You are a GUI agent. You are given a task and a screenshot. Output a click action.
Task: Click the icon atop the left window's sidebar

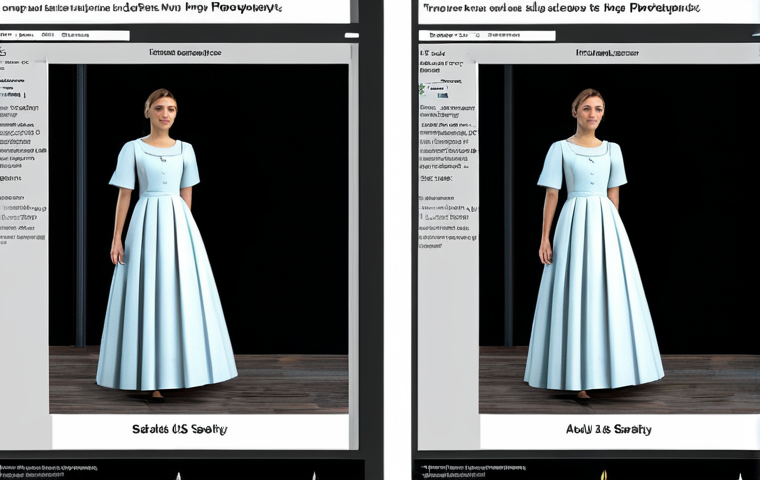point(4,50)
